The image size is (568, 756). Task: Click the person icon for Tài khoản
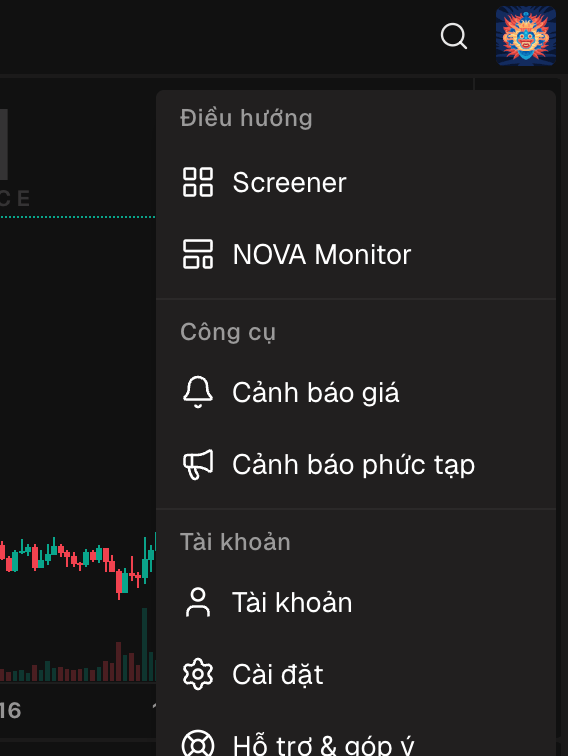[x=198, y=602]
